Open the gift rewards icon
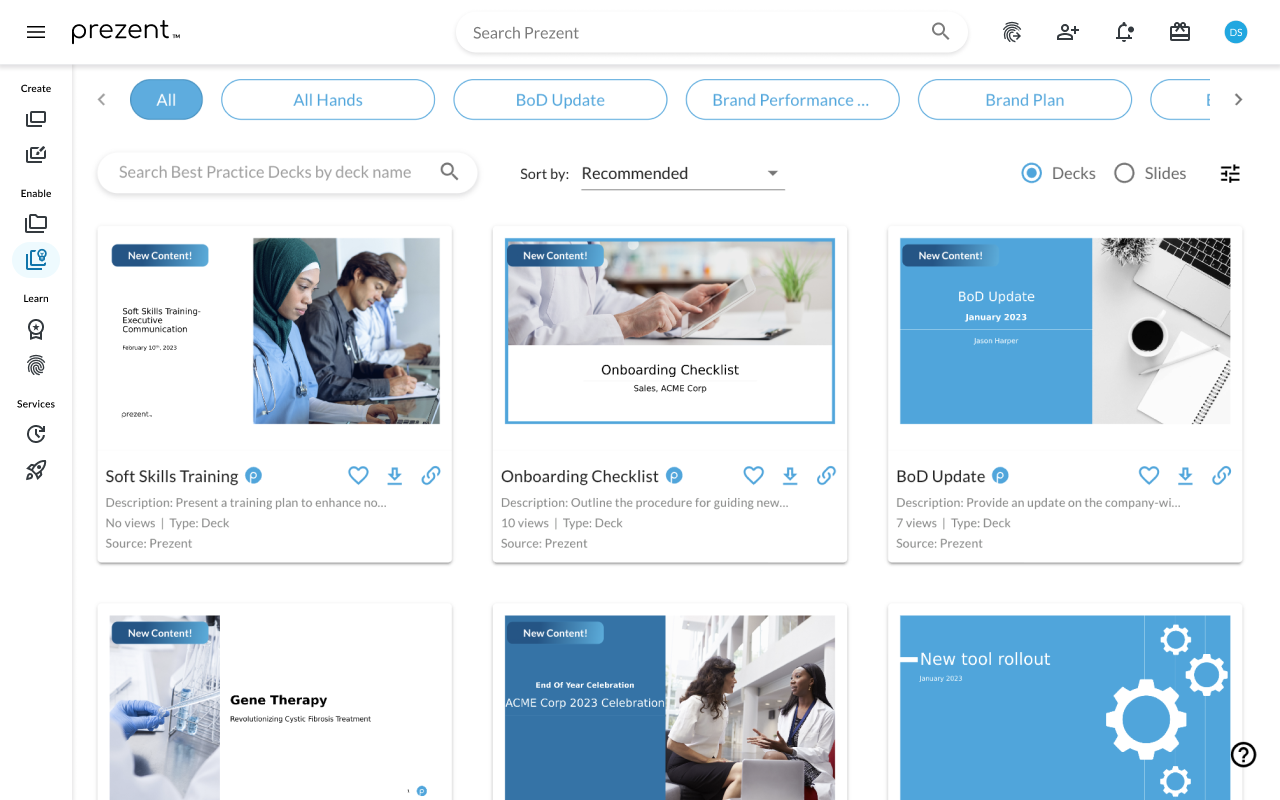Image resolution: width=1280 pixels, height=800 pixels. coord(1180,32)
